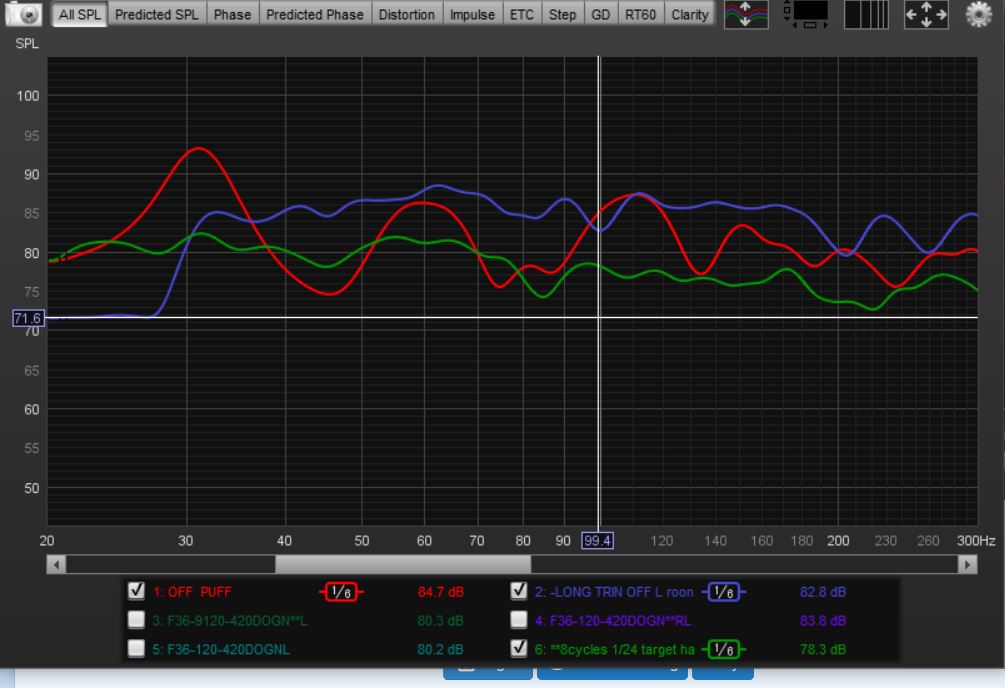
Task: Show the 4: F36-120-420DOGN**RL trace
Action: click(519, 620)
